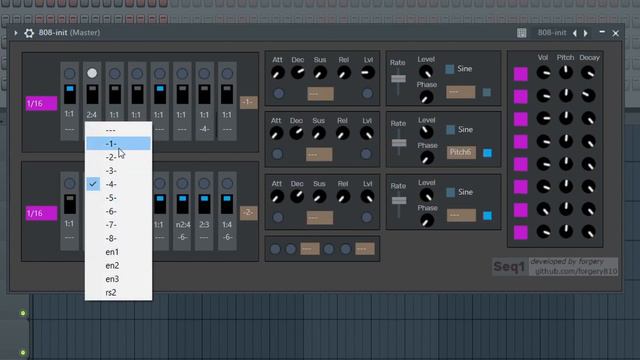Expand the plugin menu arrow beside gear
The height and width of the screenshot is (360, 640).
(16, 33)
